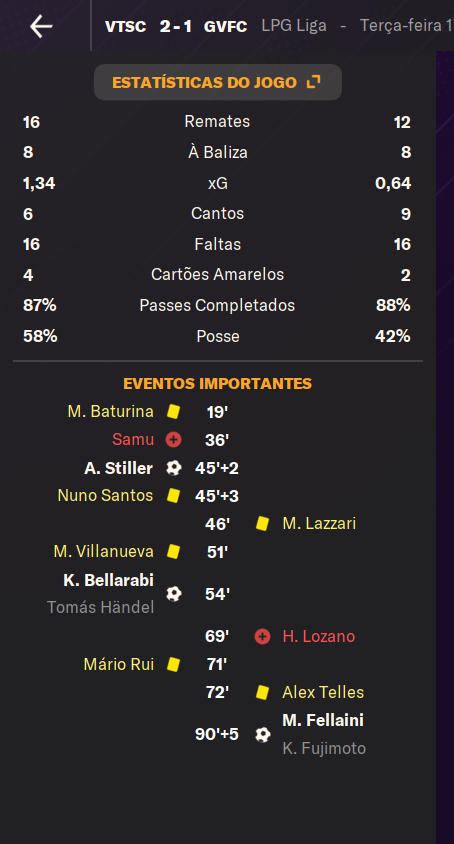454x844 pixels.
Task: Click A. Stiller's goal ball icon
Action: pos(173,468)
